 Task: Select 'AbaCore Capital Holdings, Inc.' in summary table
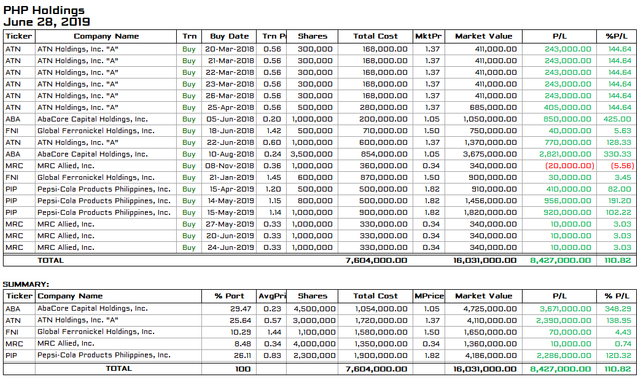92,309
